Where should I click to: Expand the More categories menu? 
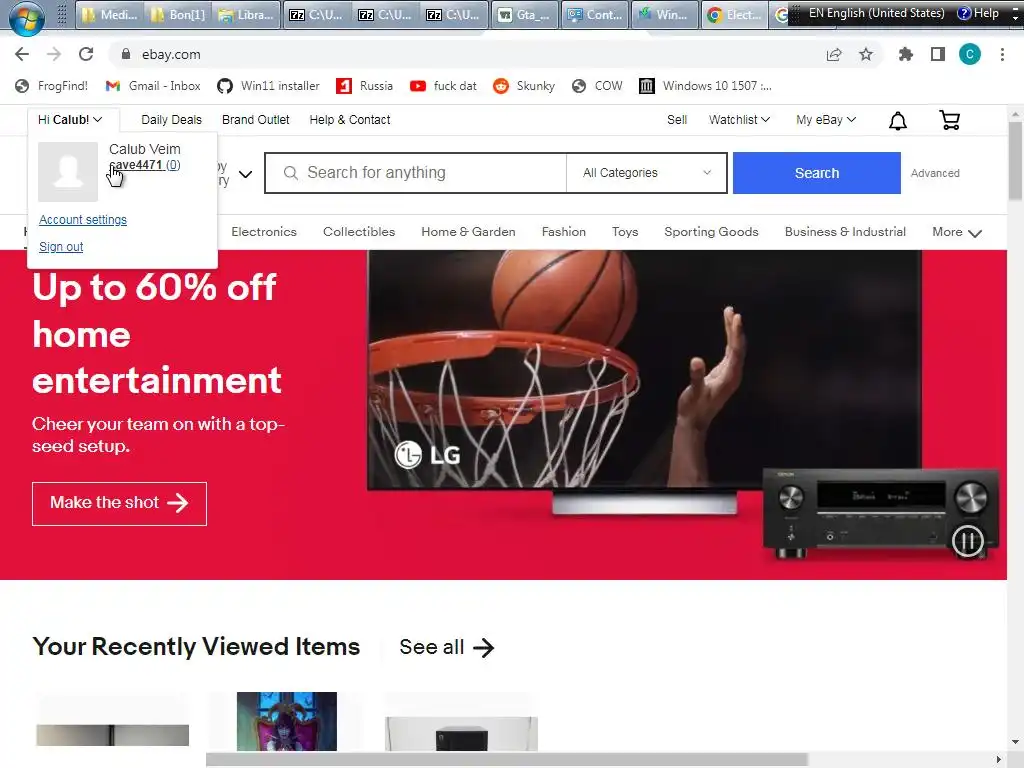(x=957, y=232)
